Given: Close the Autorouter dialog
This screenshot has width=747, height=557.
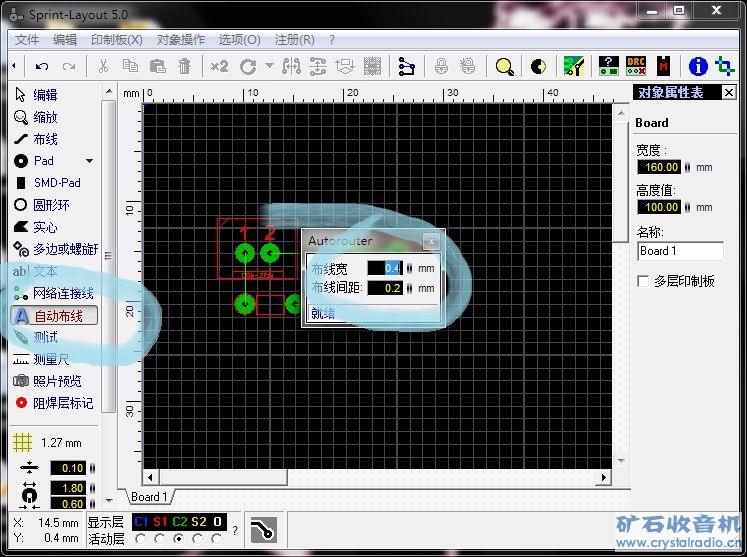Looking at the screenshot, I should pyautogui.click(x=431, y=241).
